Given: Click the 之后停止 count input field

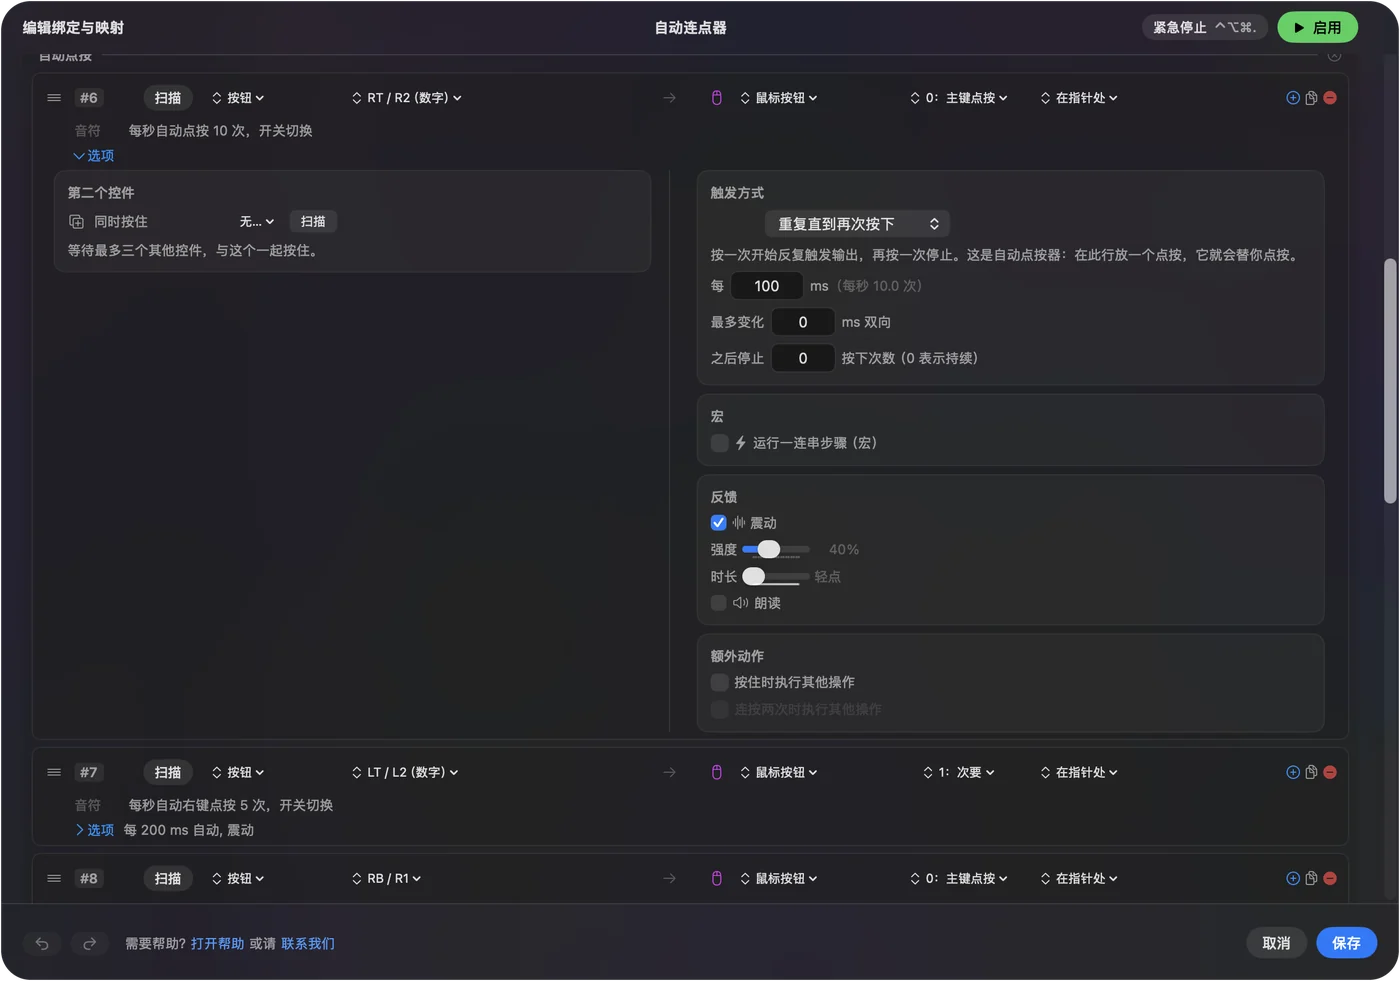Looking at the screenshot, I should [803, 358].
